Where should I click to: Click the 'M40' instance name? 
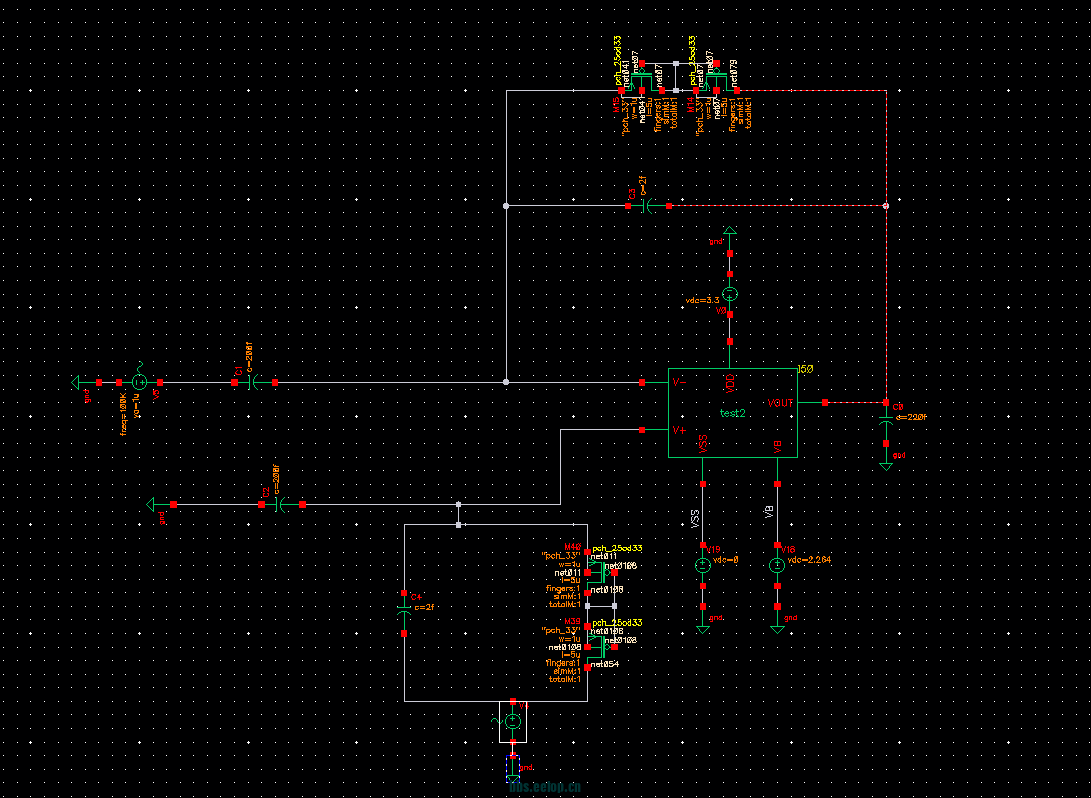coord(572,547)
